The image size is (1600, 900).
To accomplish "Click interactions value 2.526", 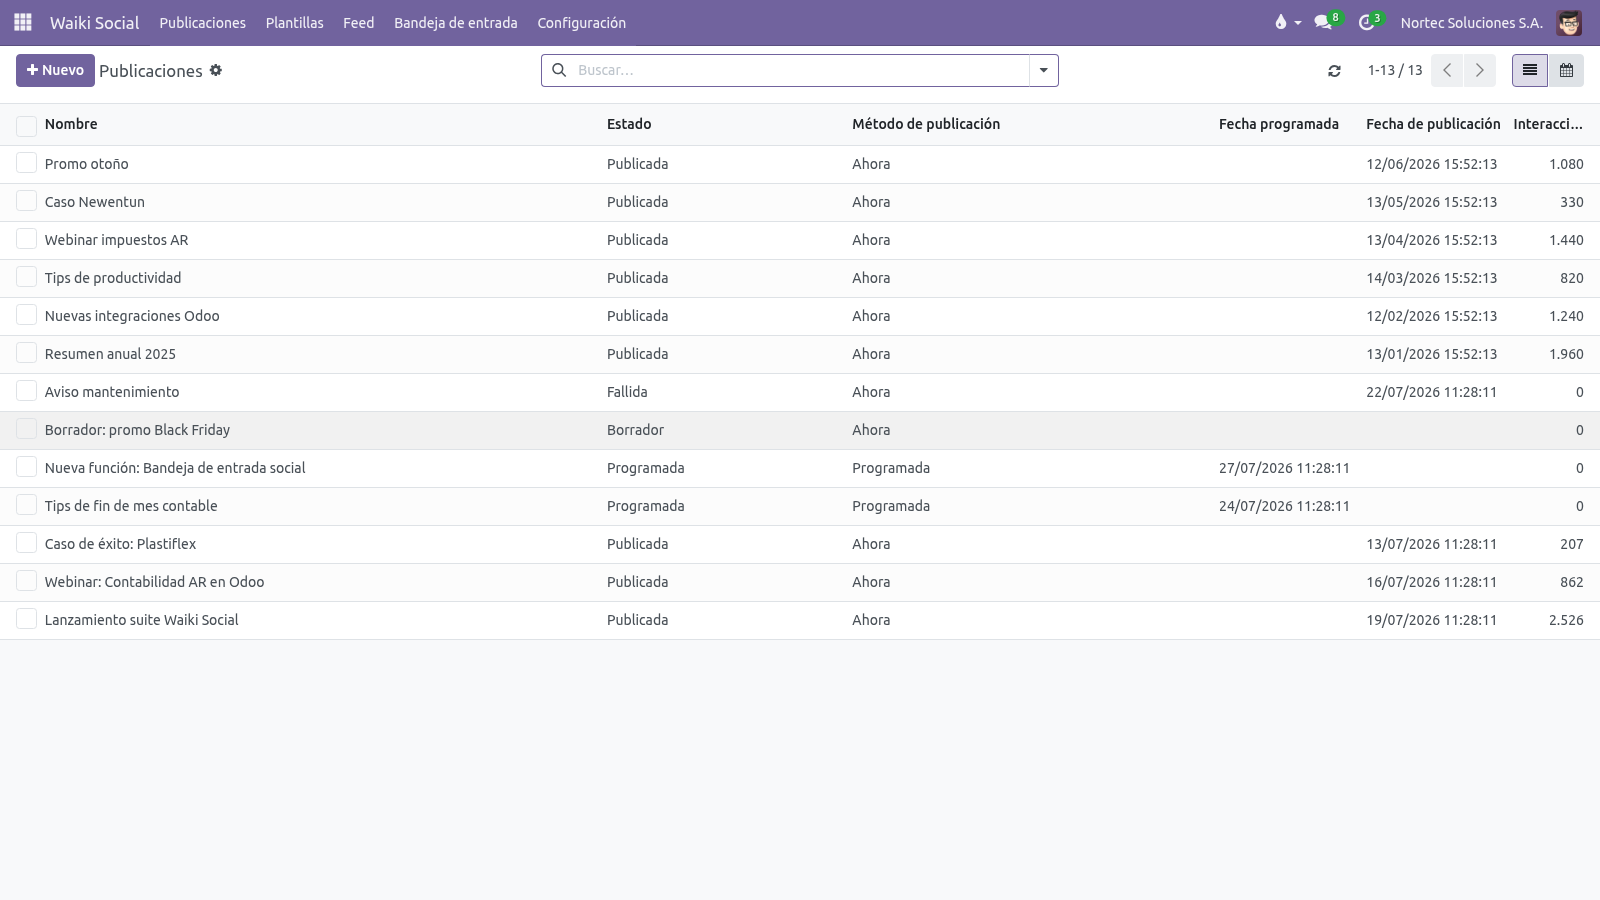I will [x=1566, y=620].
